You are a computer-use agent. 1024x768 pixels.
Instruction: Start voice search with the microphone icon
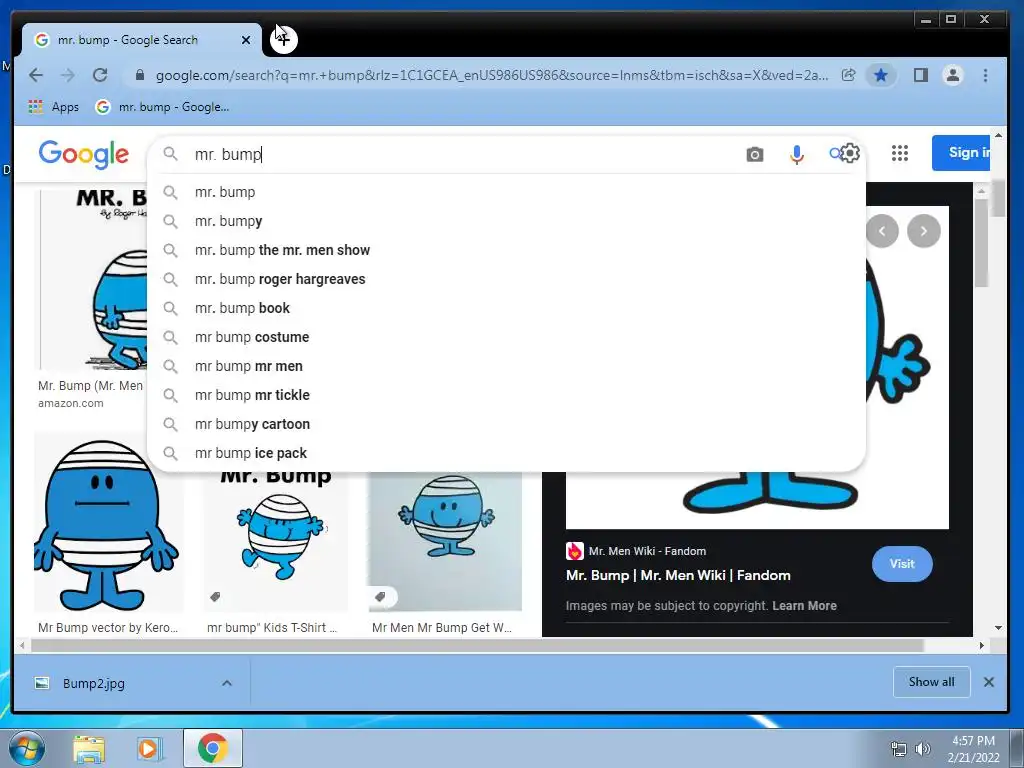(x=796, y=154)
